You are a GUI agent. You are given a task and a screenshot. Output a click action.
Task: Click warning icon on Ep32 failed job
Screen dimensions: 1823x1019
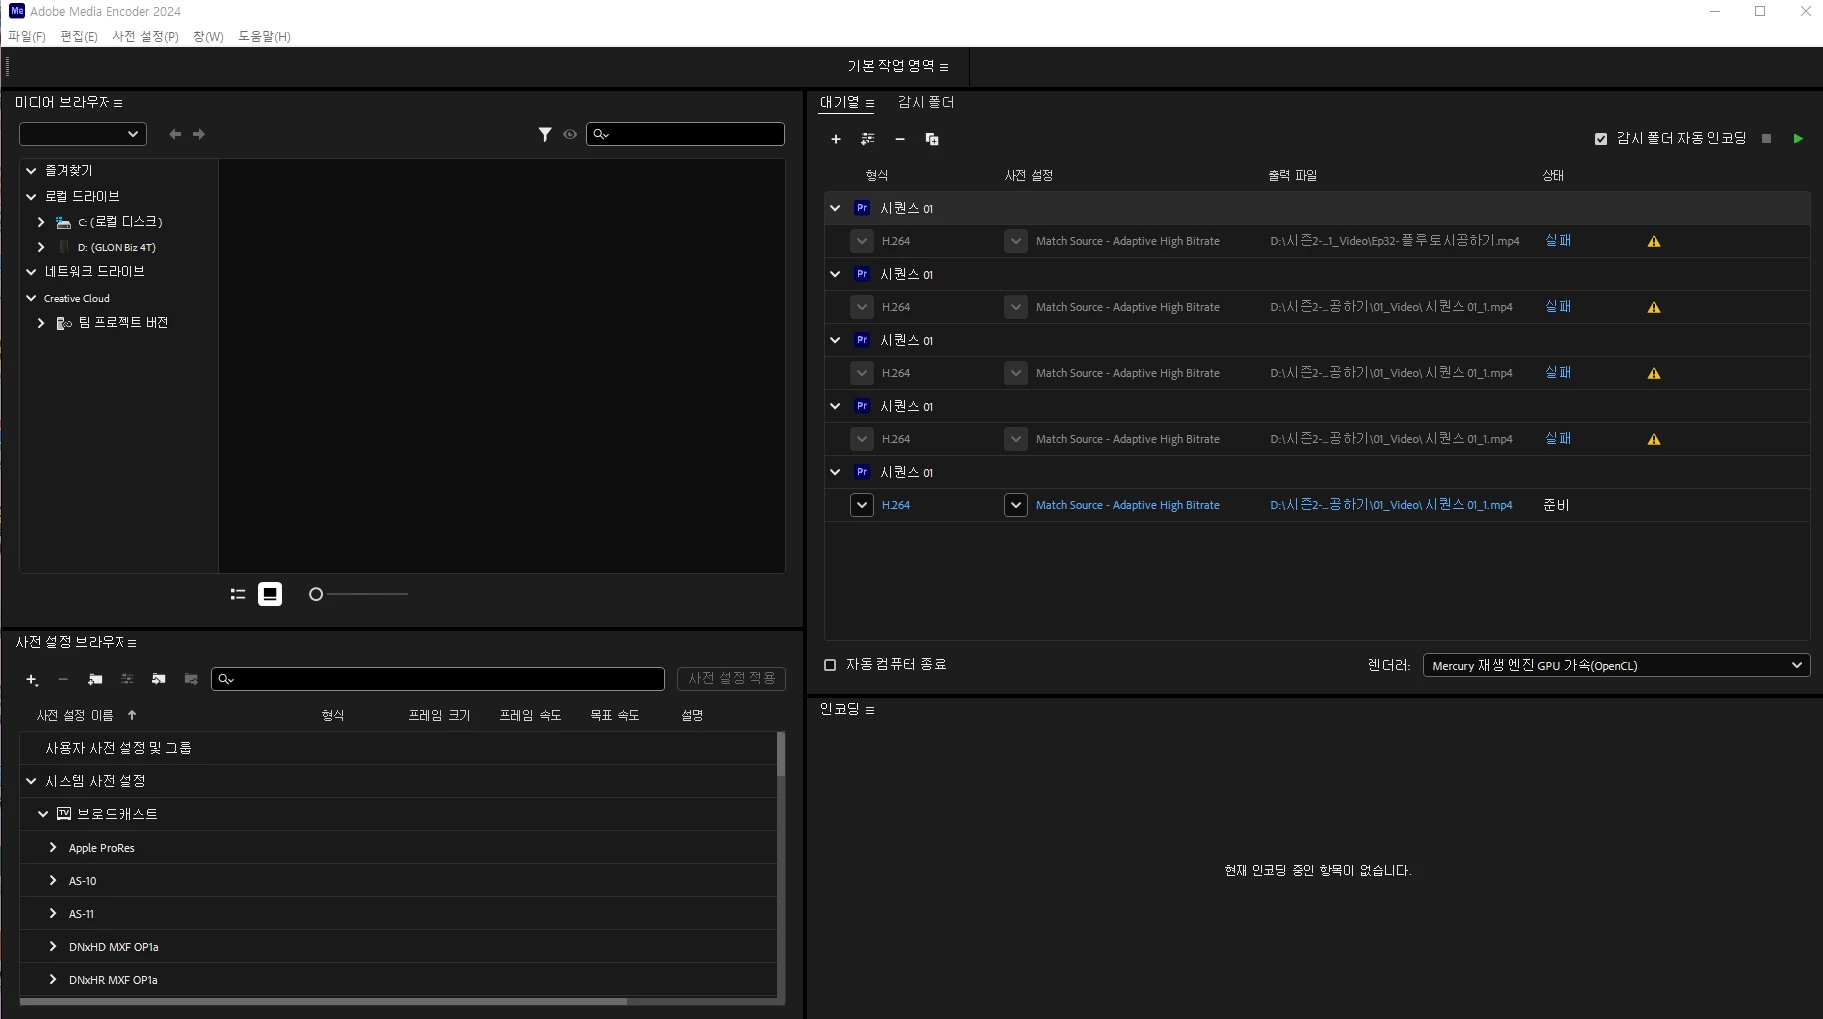click(x=1654, y=241)
